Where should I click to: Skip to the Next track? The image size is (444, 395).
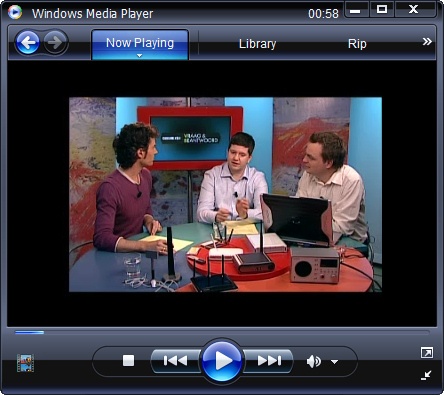269,361
